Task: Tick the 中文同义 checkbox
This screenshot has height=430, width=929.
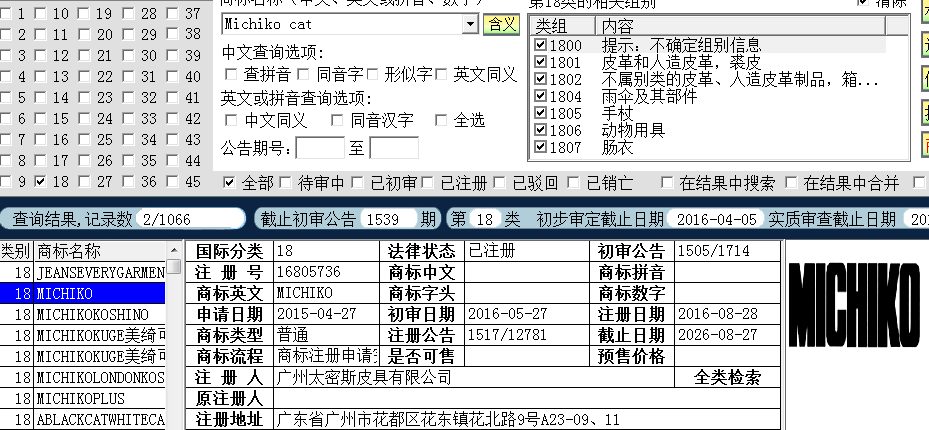Action: pos(230,120)
